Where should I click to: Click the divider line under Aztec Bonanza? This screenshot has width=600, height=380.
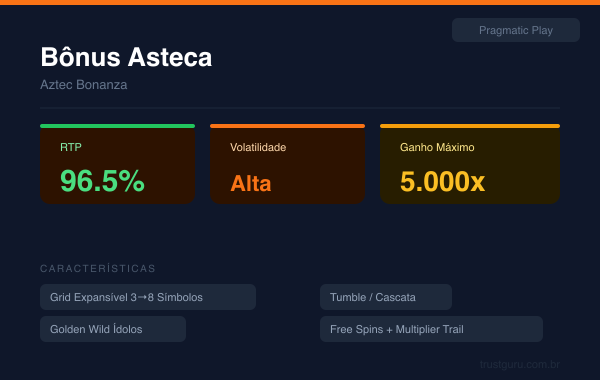pos(300,108)
